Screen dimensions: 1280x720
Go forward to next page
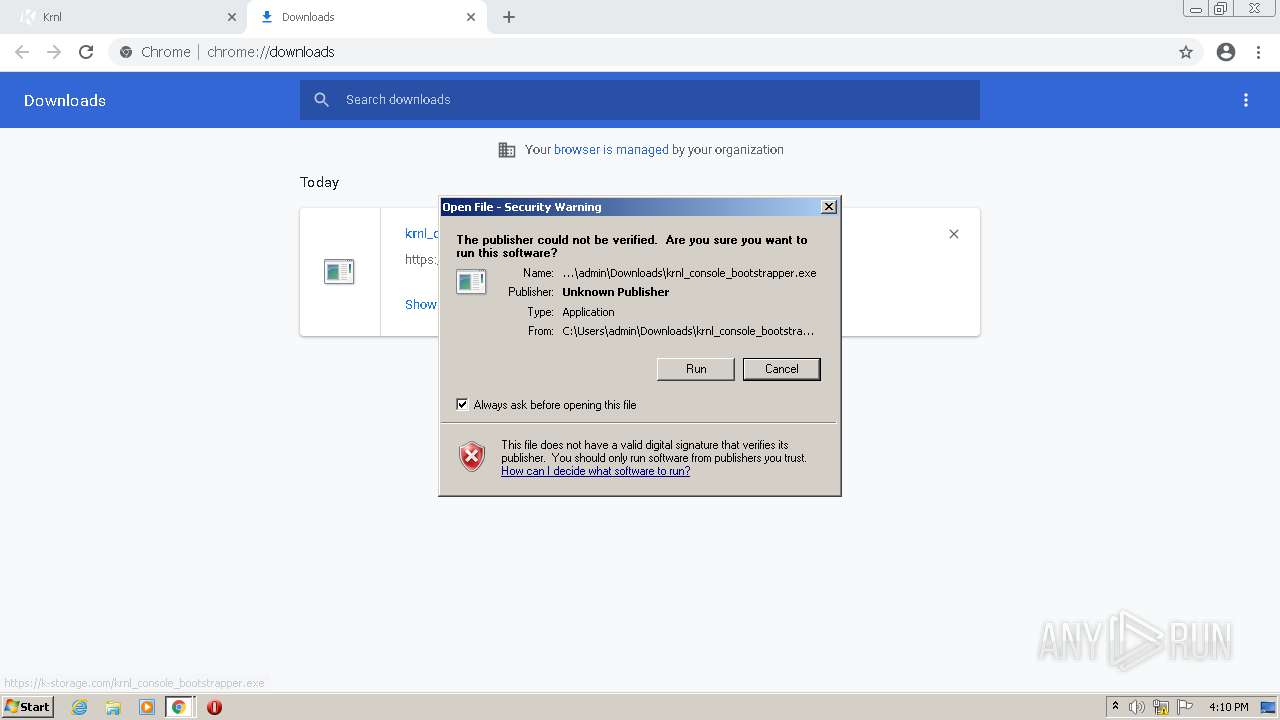pos(54,52)
